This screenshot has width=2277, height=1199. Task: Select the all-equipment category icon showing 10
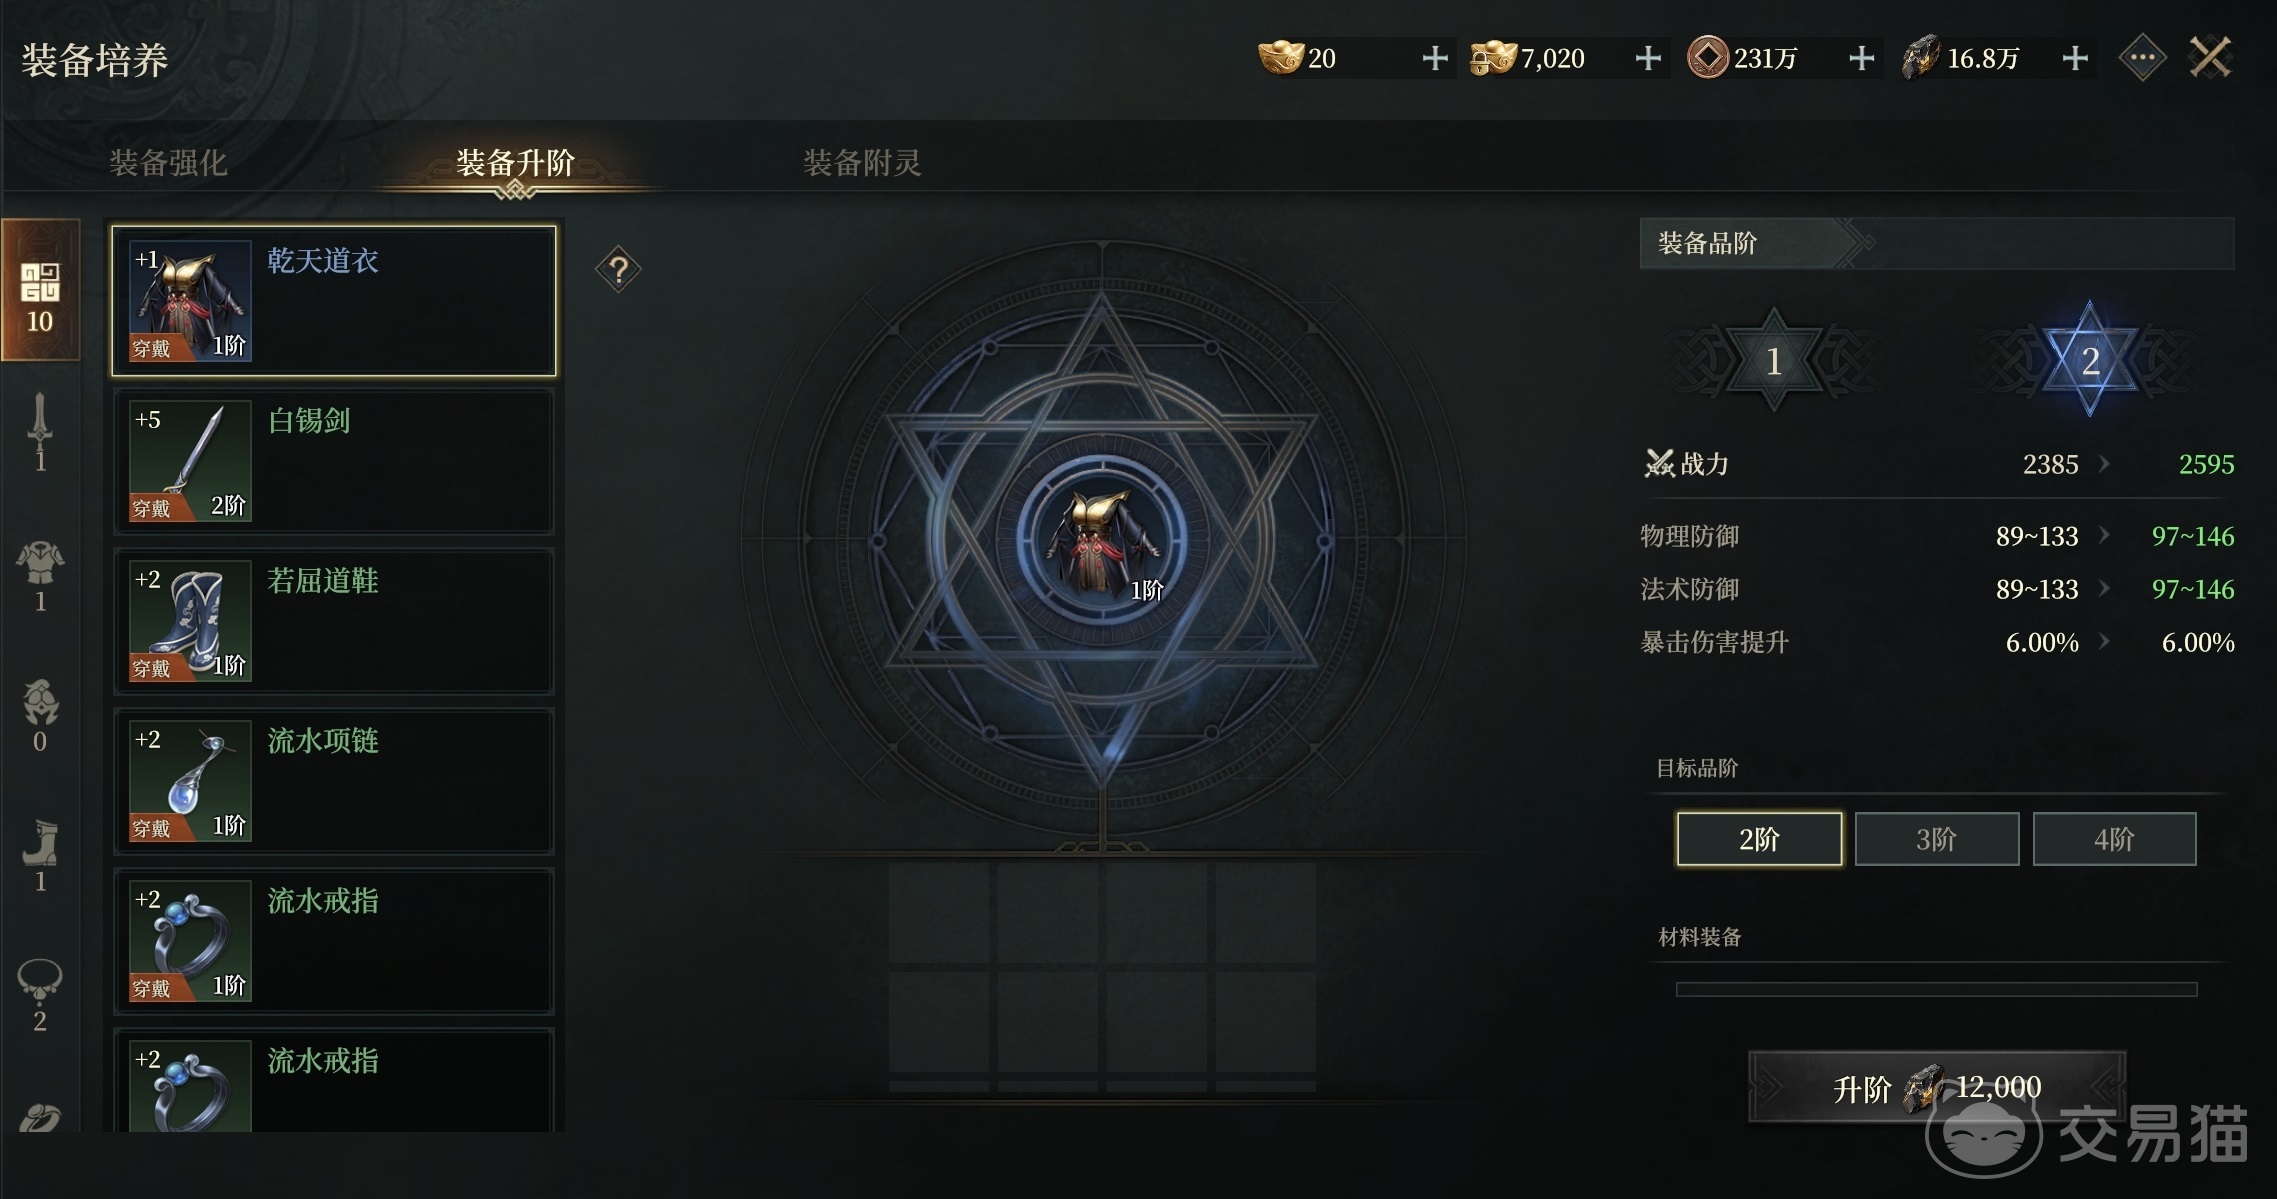[40, 290]
